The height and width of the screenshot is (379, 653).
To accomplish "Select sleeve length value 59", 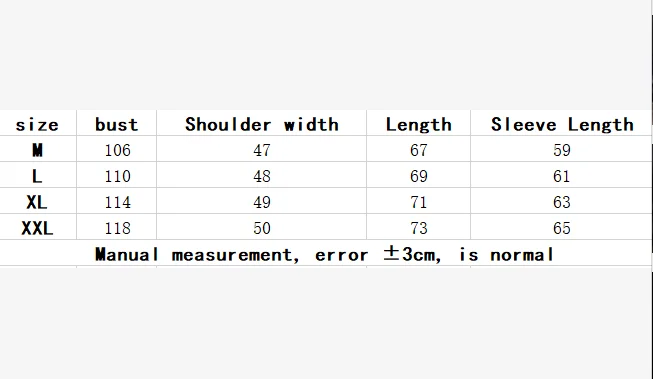I will (562, 150).
